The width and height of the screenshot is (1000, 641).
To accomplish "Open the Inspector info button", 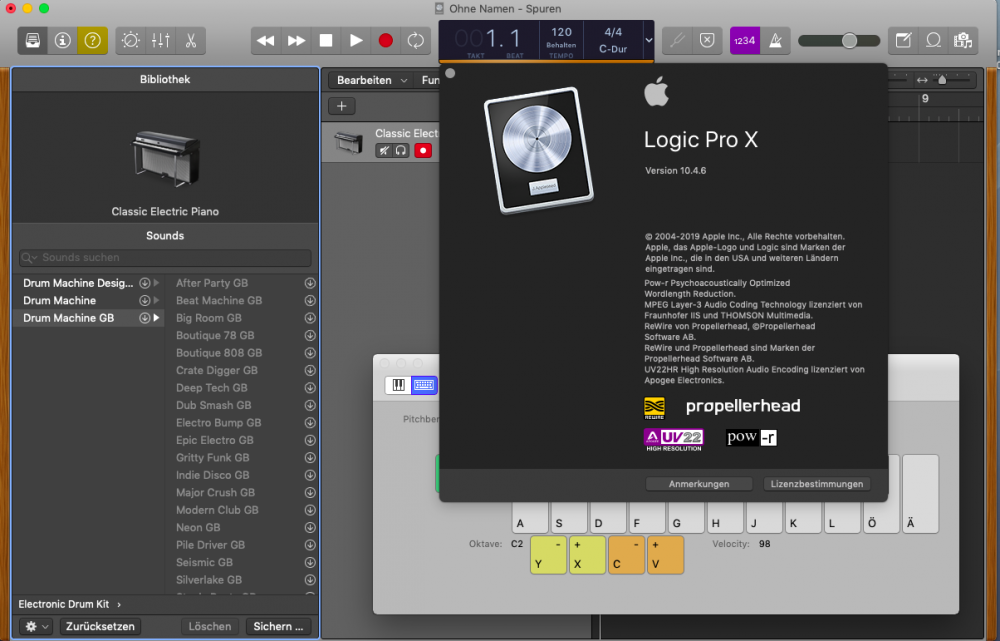I will (x=62, y=41).
